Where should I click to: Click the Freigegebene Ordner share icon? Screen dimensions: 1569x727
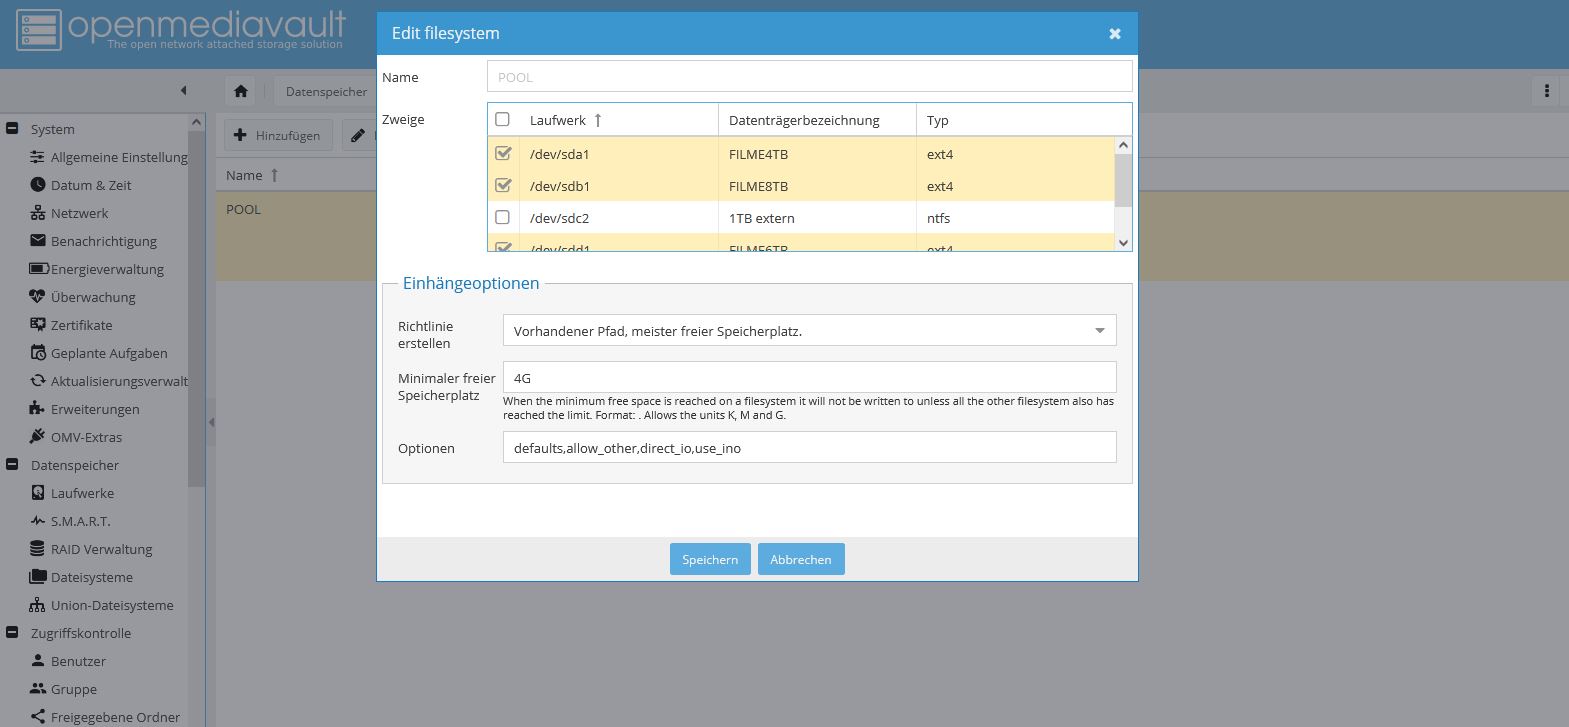(38, 717)
